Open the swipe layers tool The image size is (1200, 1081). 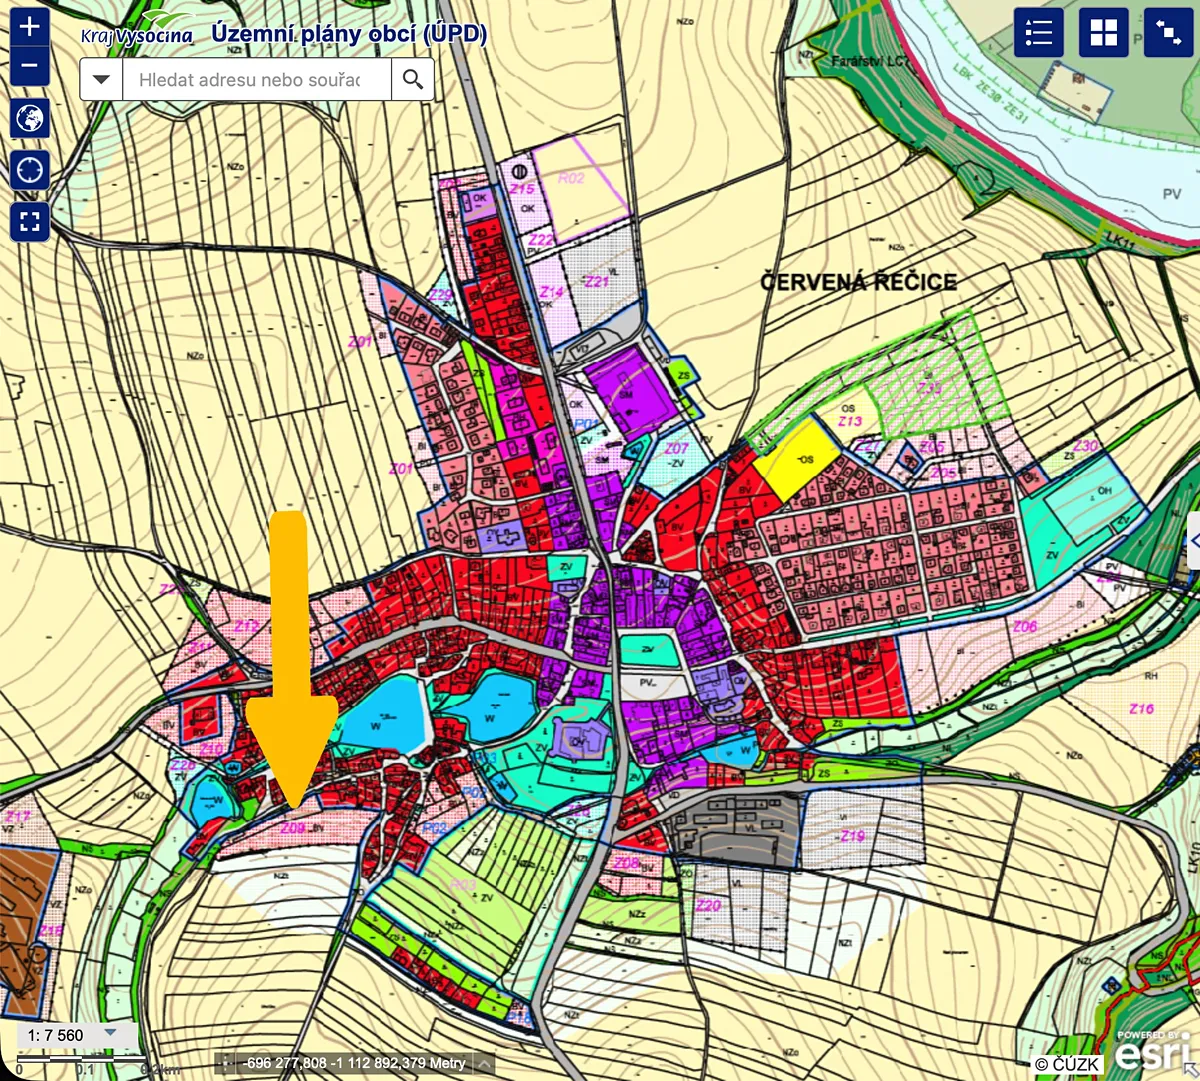1169,33
